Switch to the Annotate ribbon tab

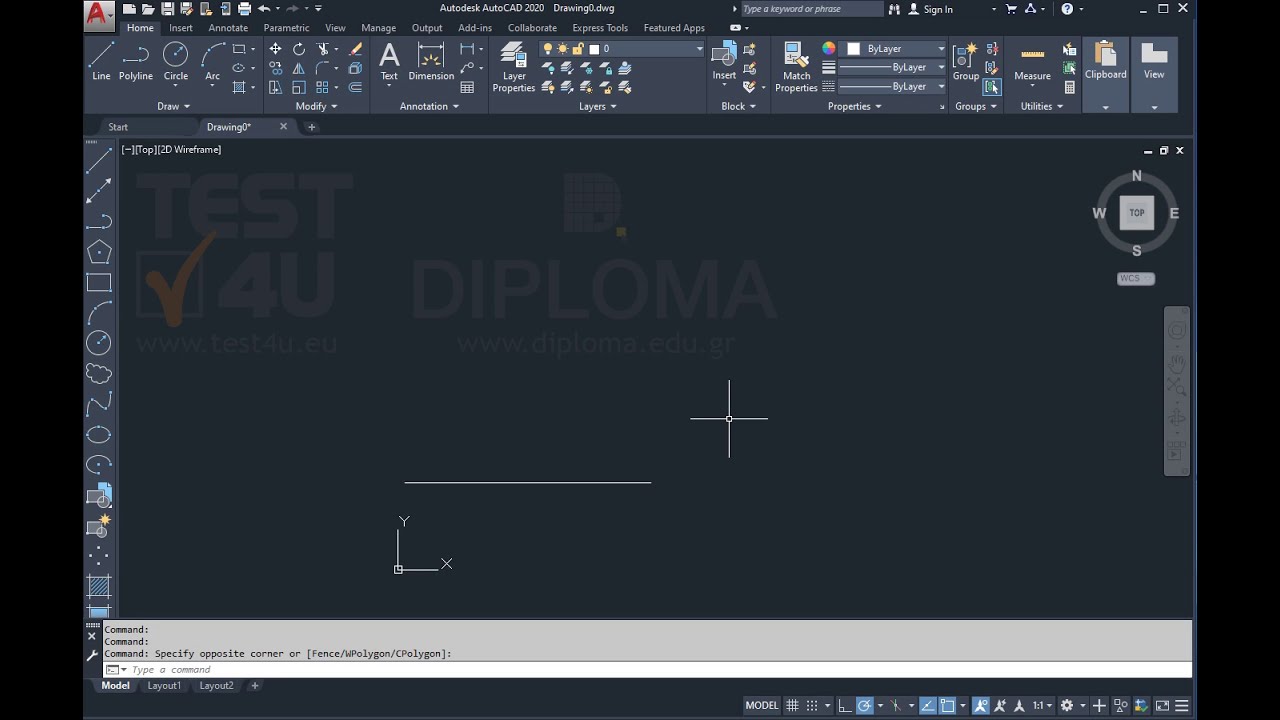[228, 28]
